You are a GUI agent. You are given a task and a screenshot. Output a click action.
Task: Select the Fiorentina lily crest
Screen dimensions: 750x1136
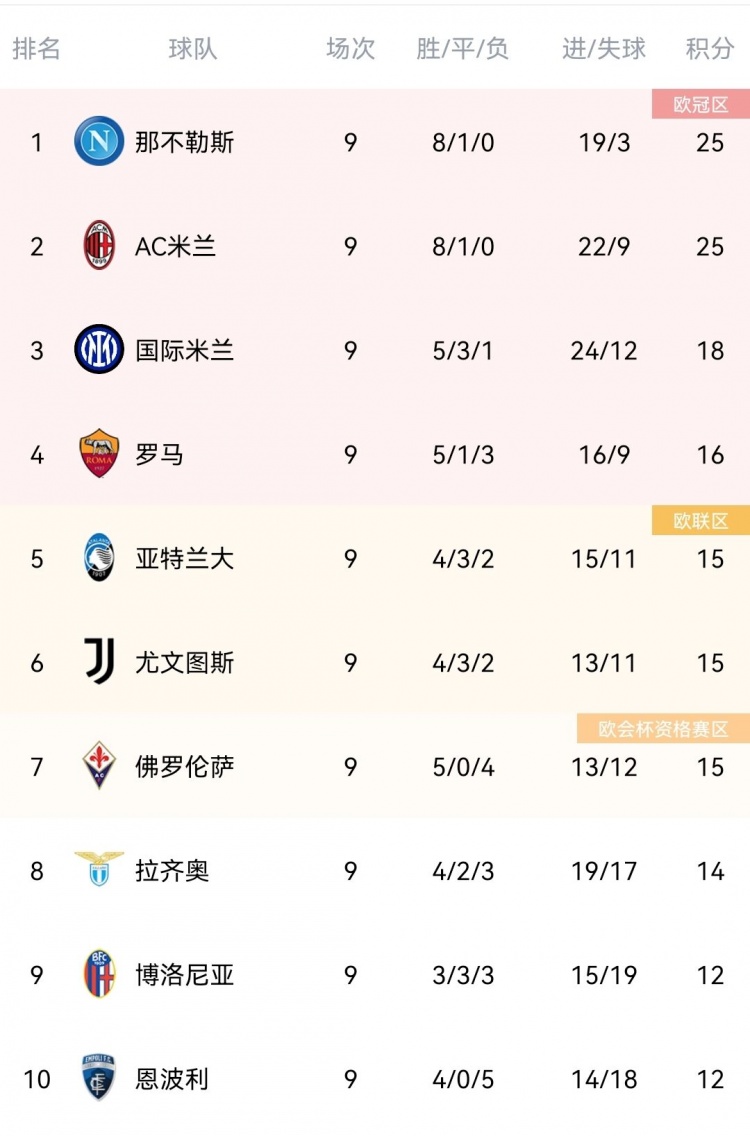point(99,766)
